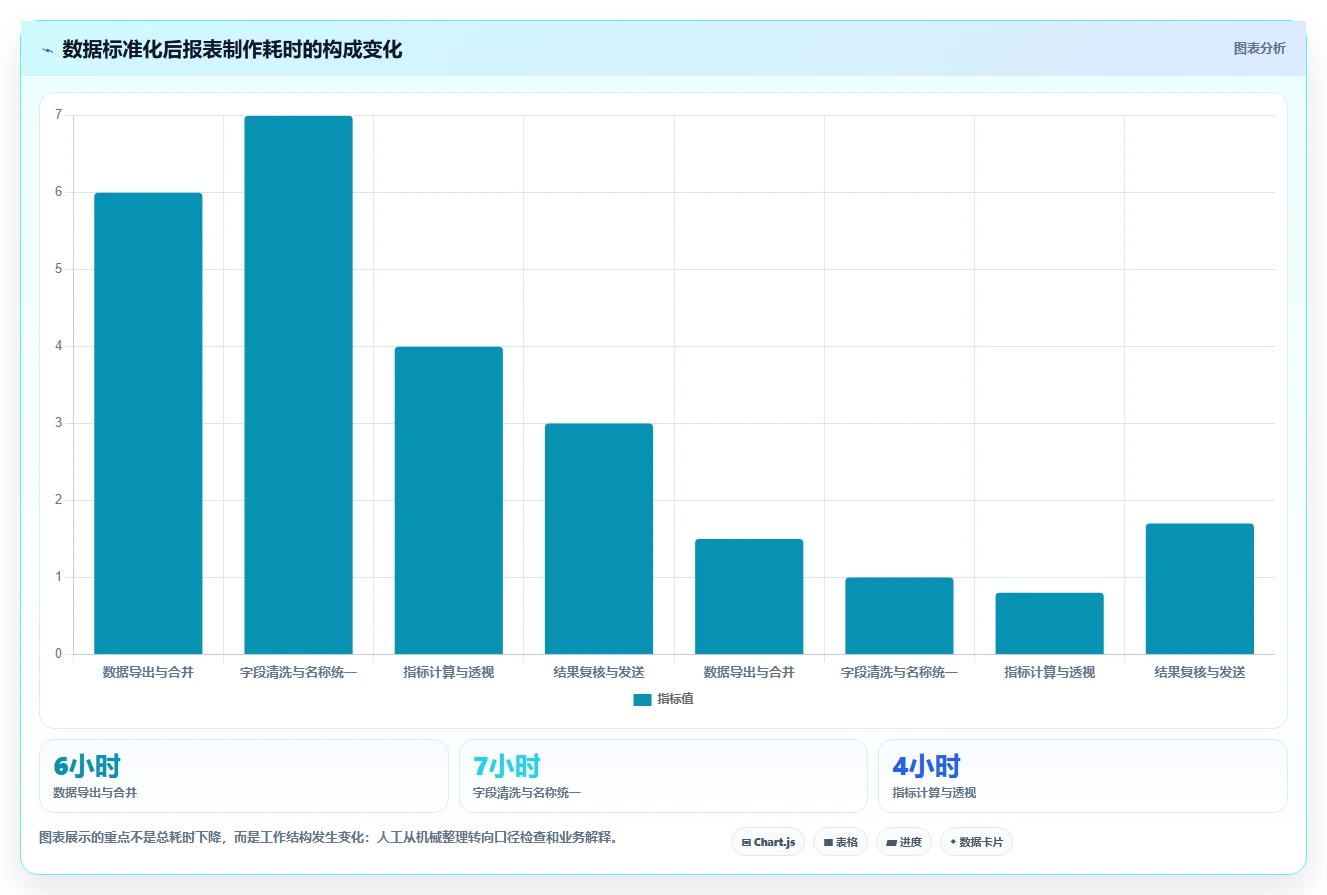This screenshot has width=1327, height=895.
Task: Select the 进度 chip
Action: pyautogui.click(x=904, y=842)
